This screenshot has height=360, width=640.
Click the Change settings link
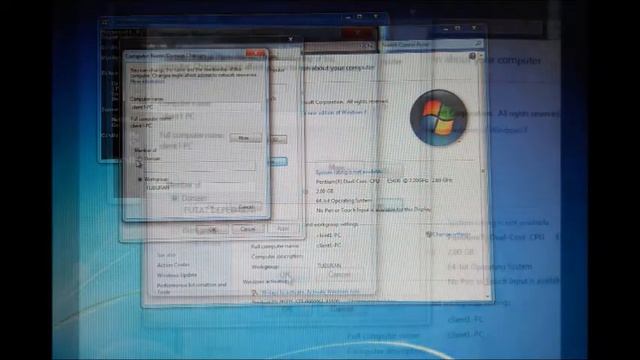[451, 235]
